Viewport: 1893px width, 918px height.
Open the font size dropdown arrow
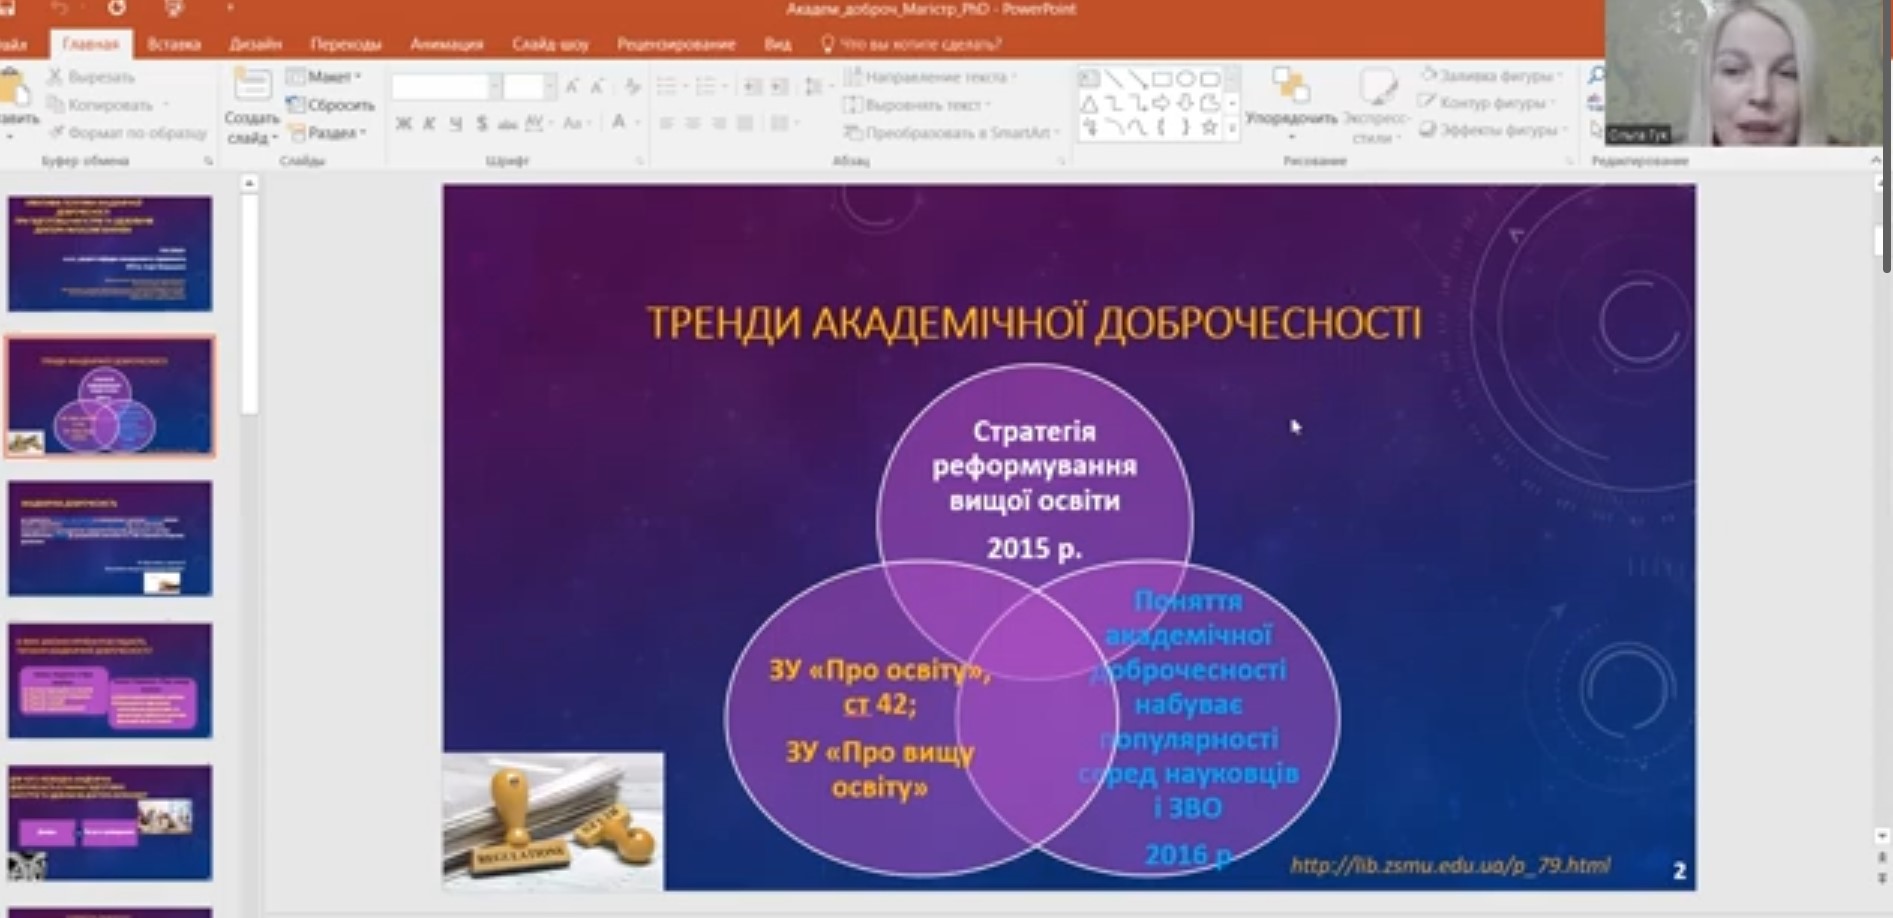[x=550, y=87]
